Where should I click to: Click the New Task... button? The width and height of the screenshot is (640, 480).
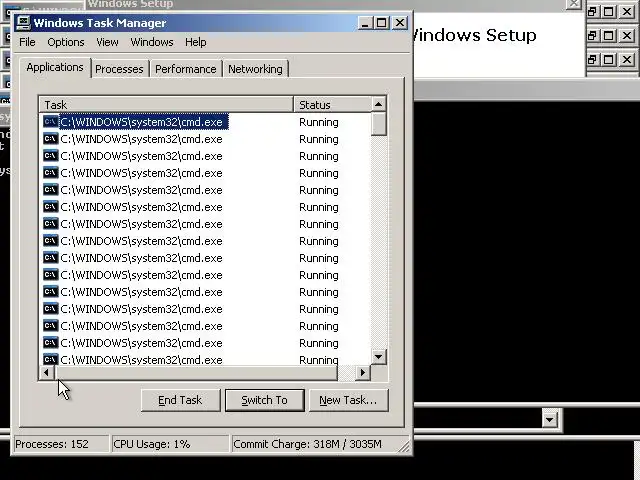(348, 400)
